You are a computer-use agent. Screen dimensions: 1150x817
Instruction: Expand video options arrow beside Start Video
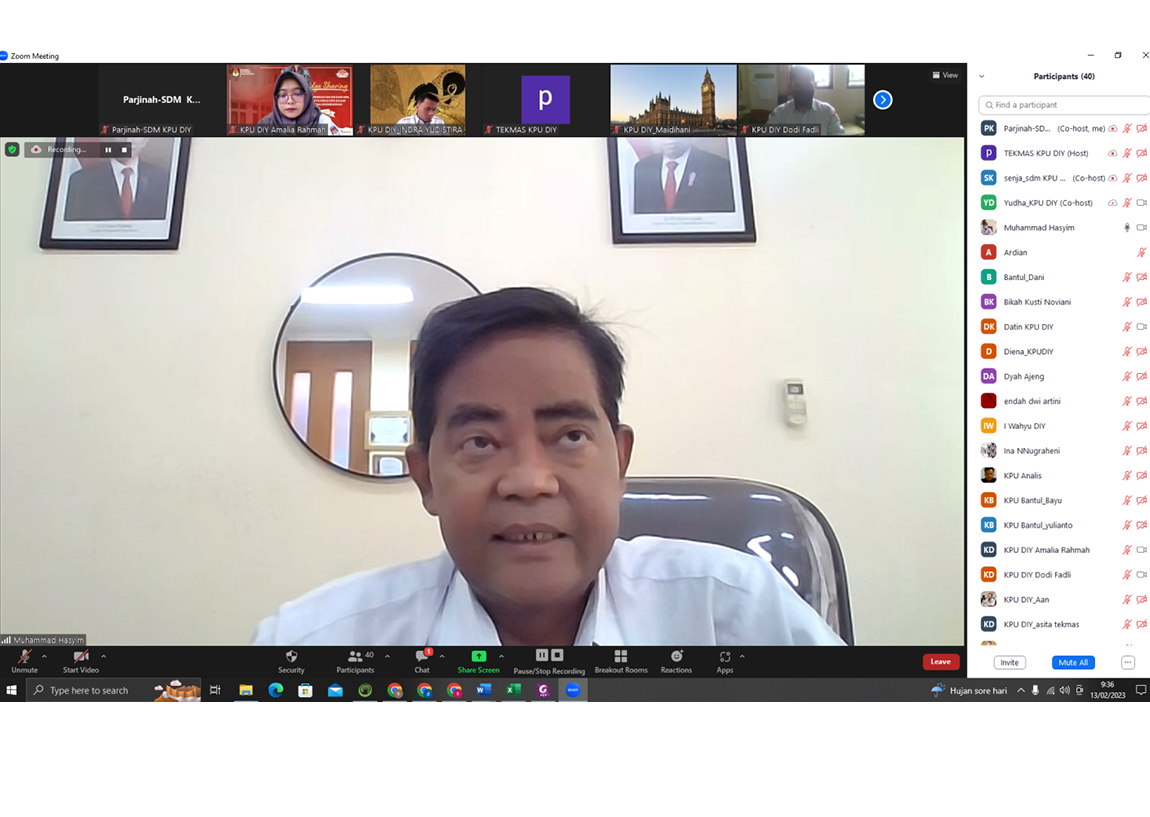coord(103,657)
